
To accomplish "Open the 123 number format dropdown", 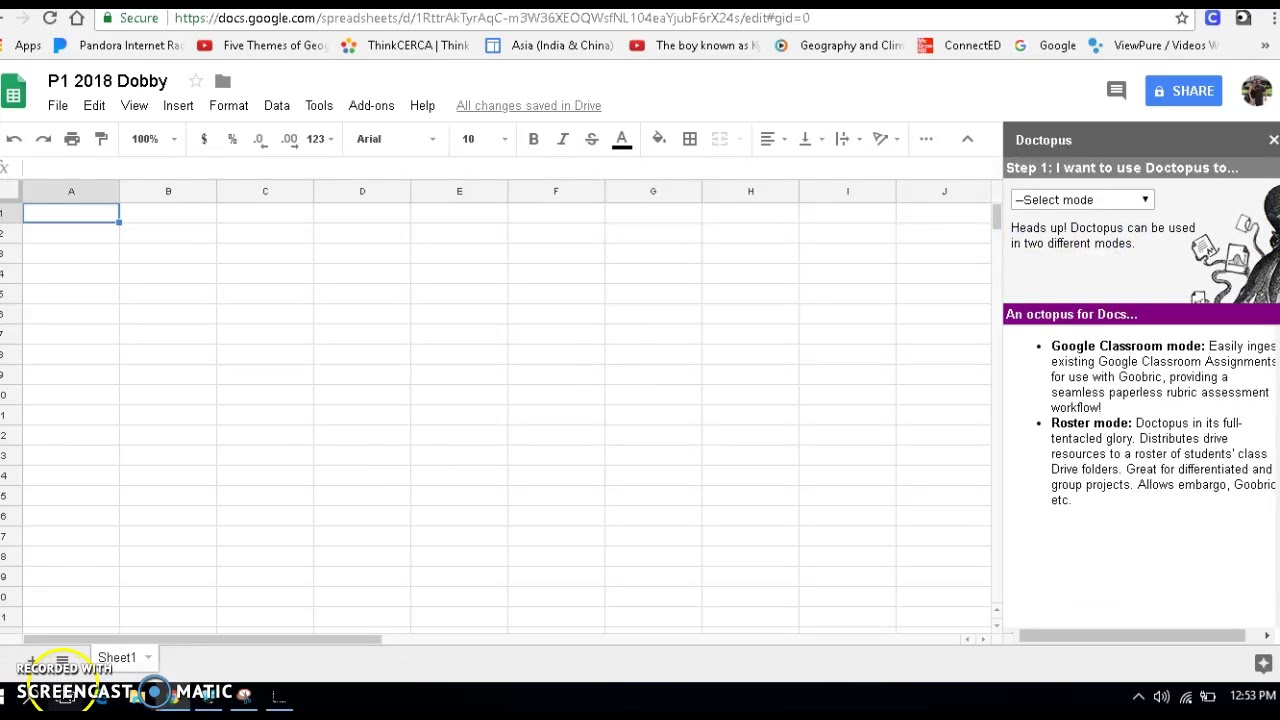I will tap(320, 139).
